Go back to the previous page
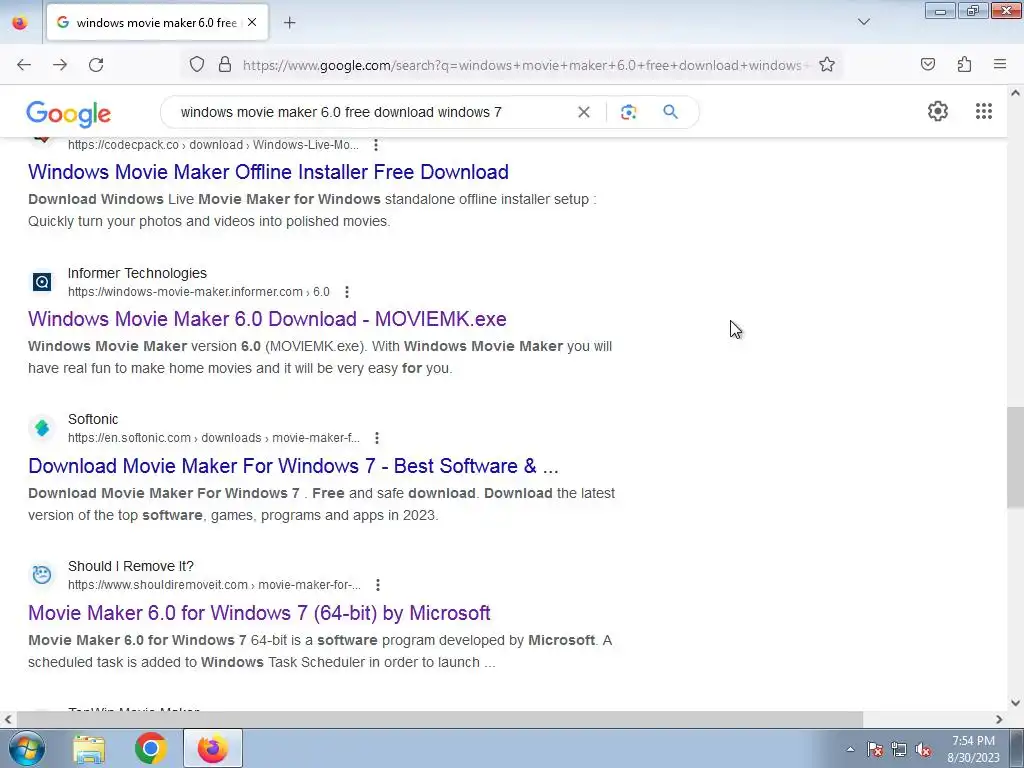 click(24, 65)
